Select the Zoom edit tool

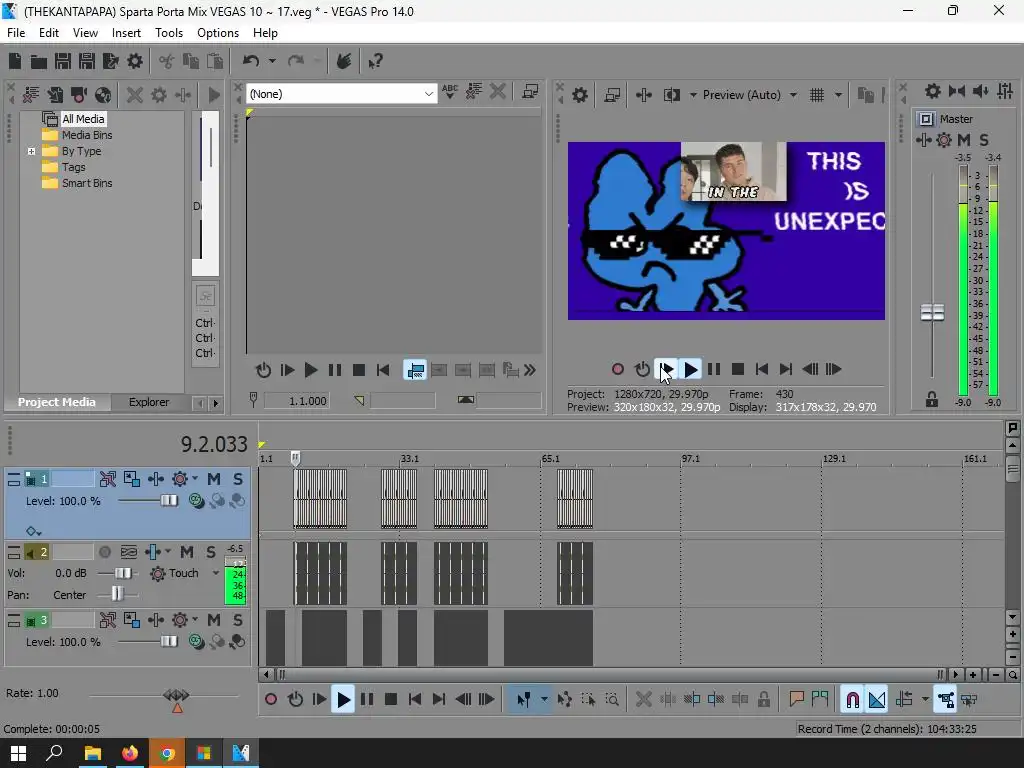click(x=612, y=699)
